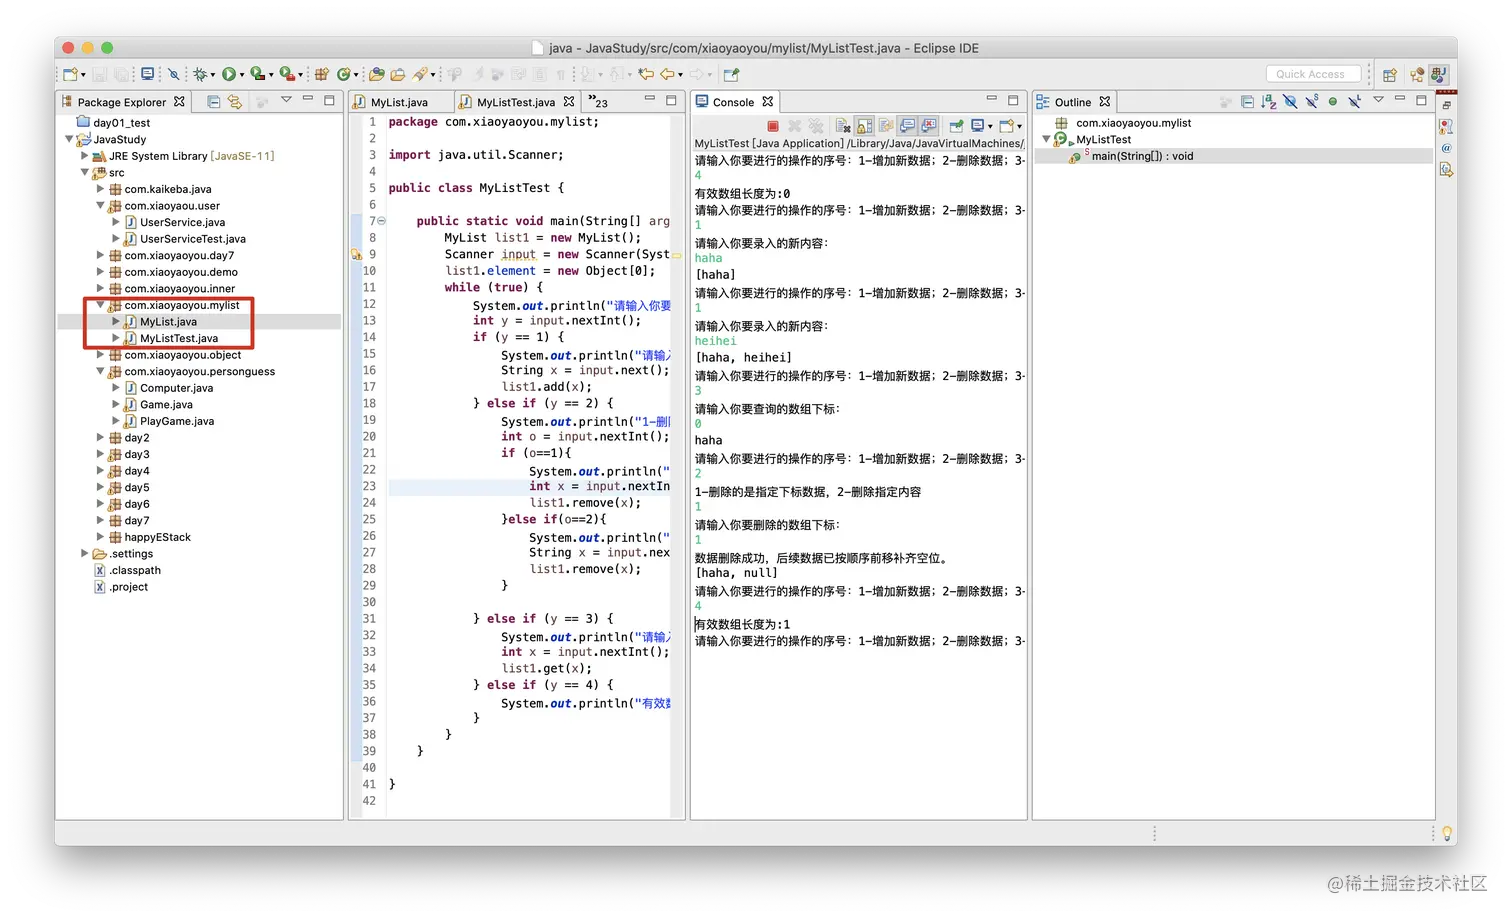Click the Run External Tools icon
The width and height of the screenshot is (1512, 918).
[x=287, y=74]
